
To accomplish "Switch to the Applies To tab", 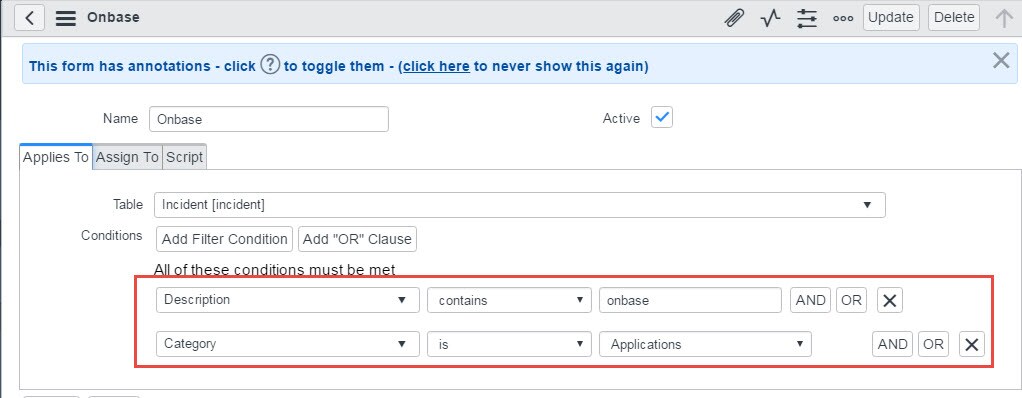I will click(x=56, y=157).
